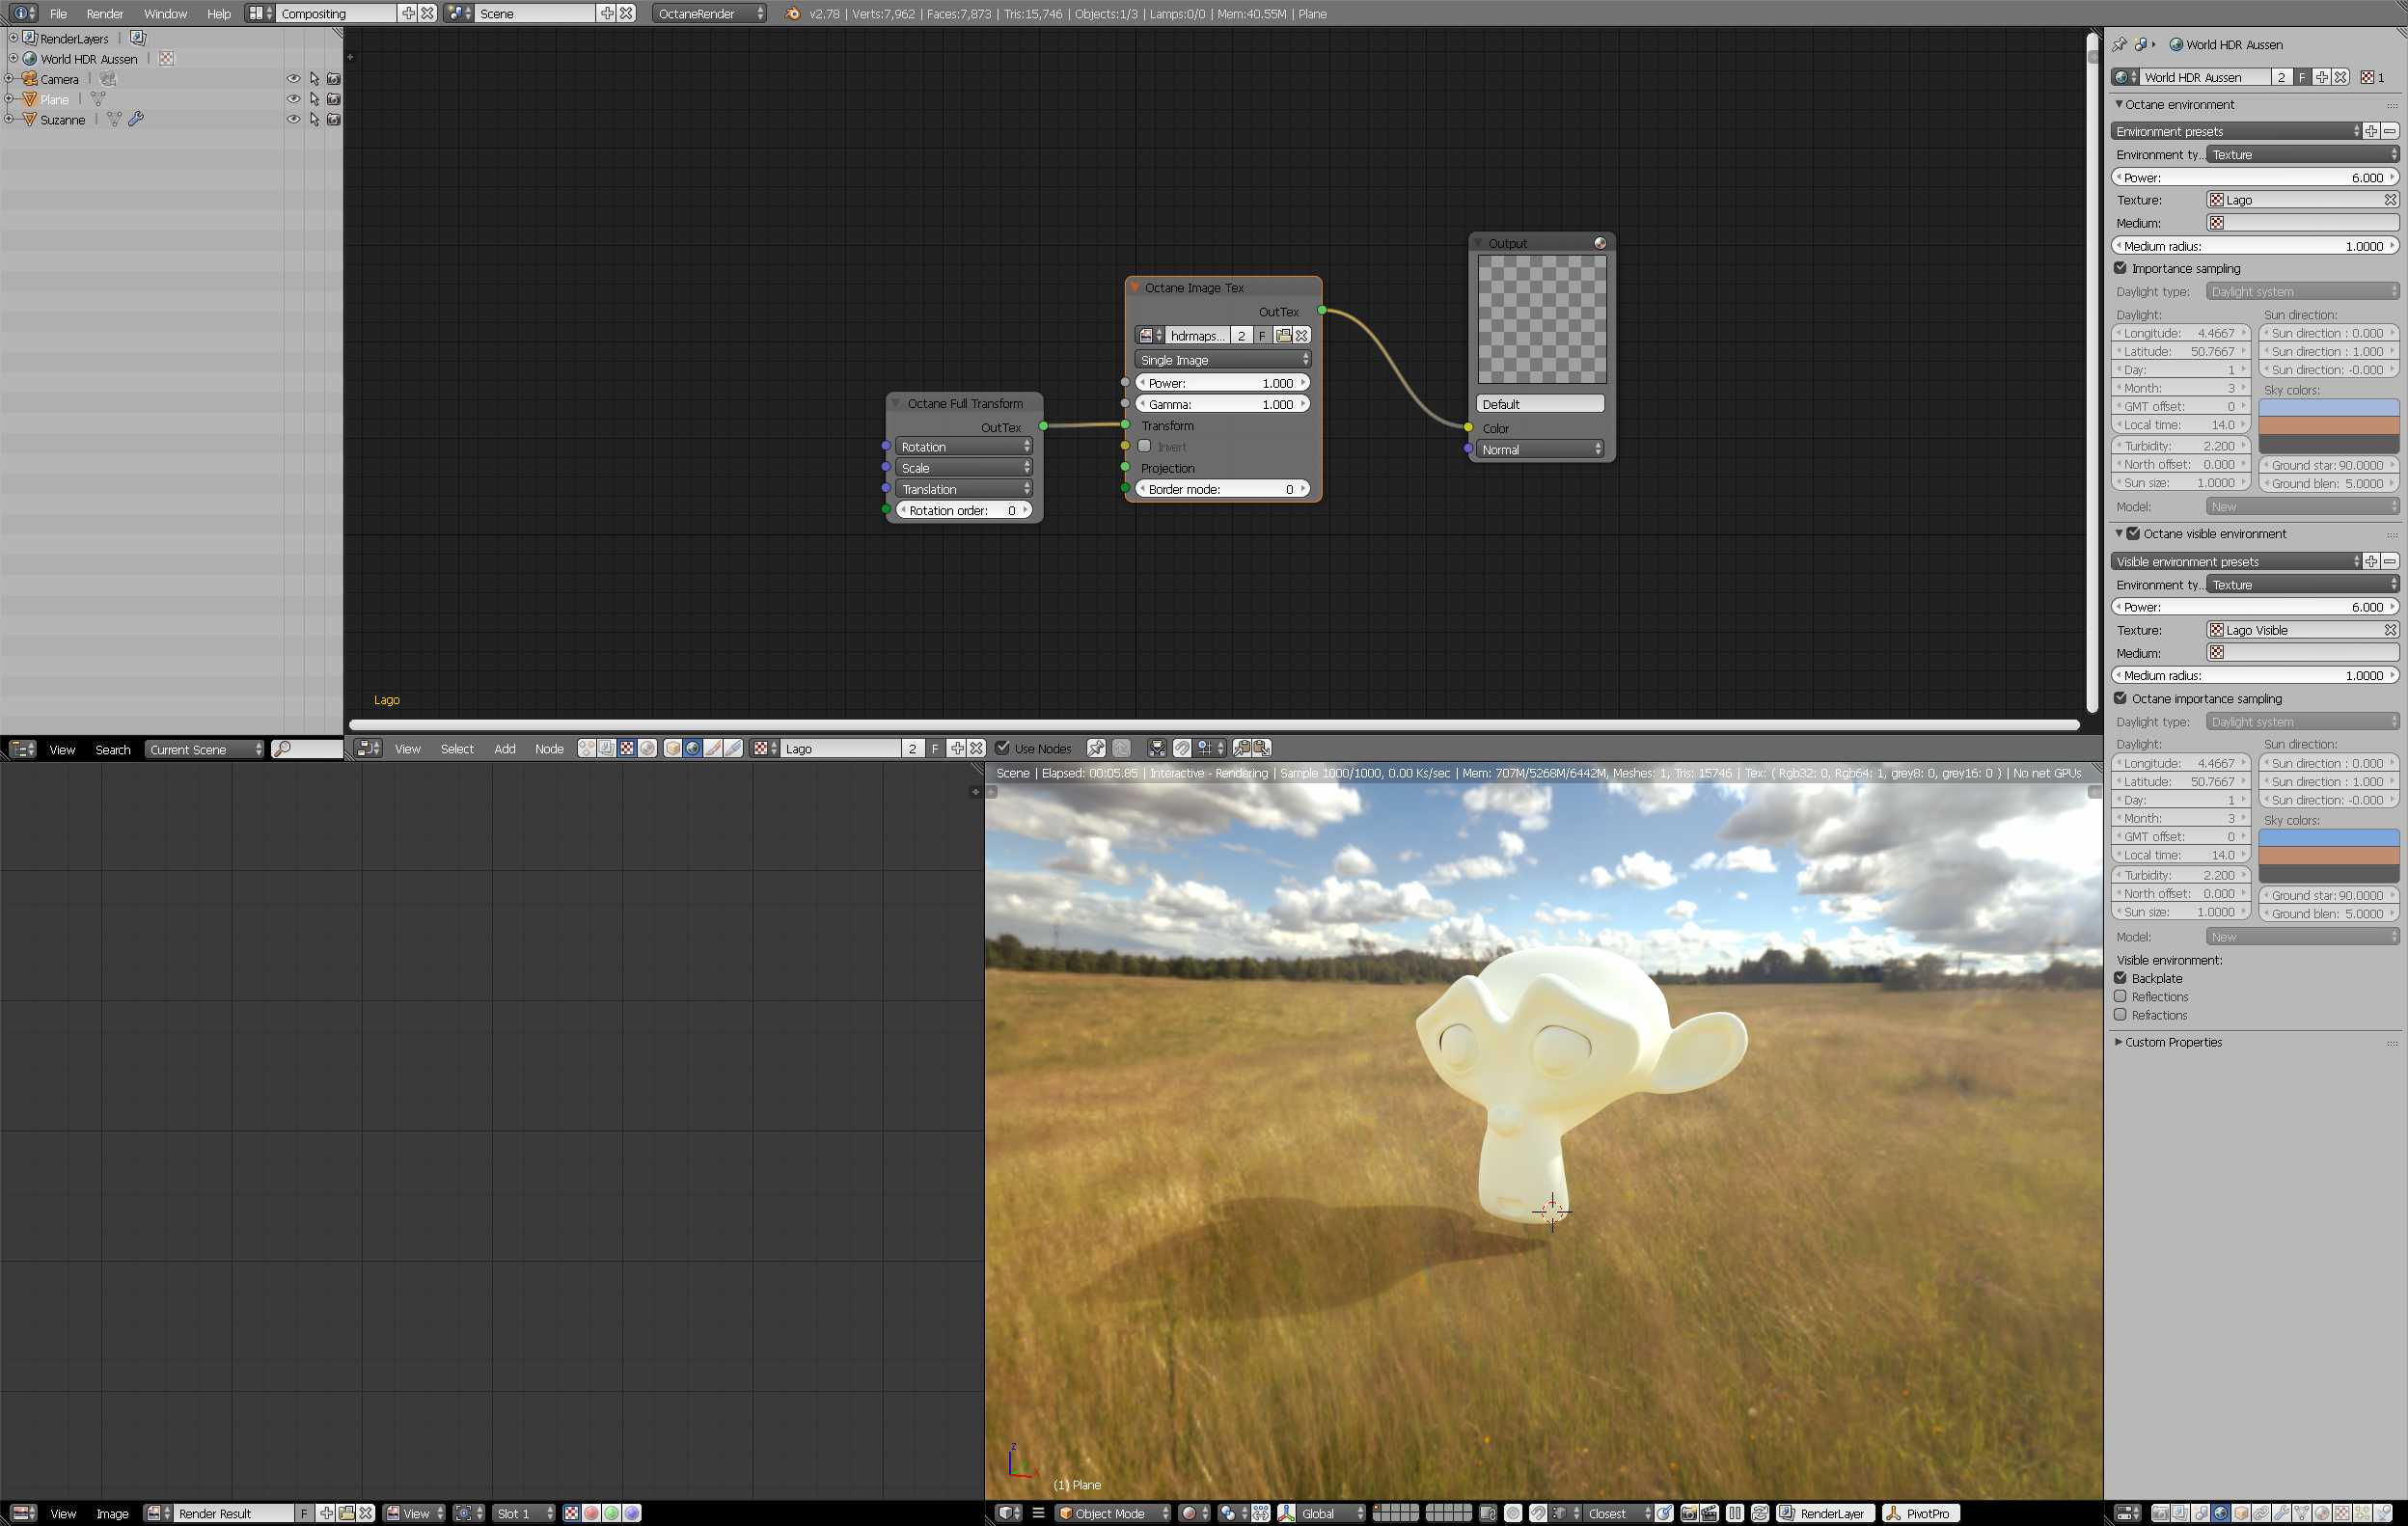Select texture node tree type icon
This screenshot has width=2408, height=1526.
[x=627, y=748]
